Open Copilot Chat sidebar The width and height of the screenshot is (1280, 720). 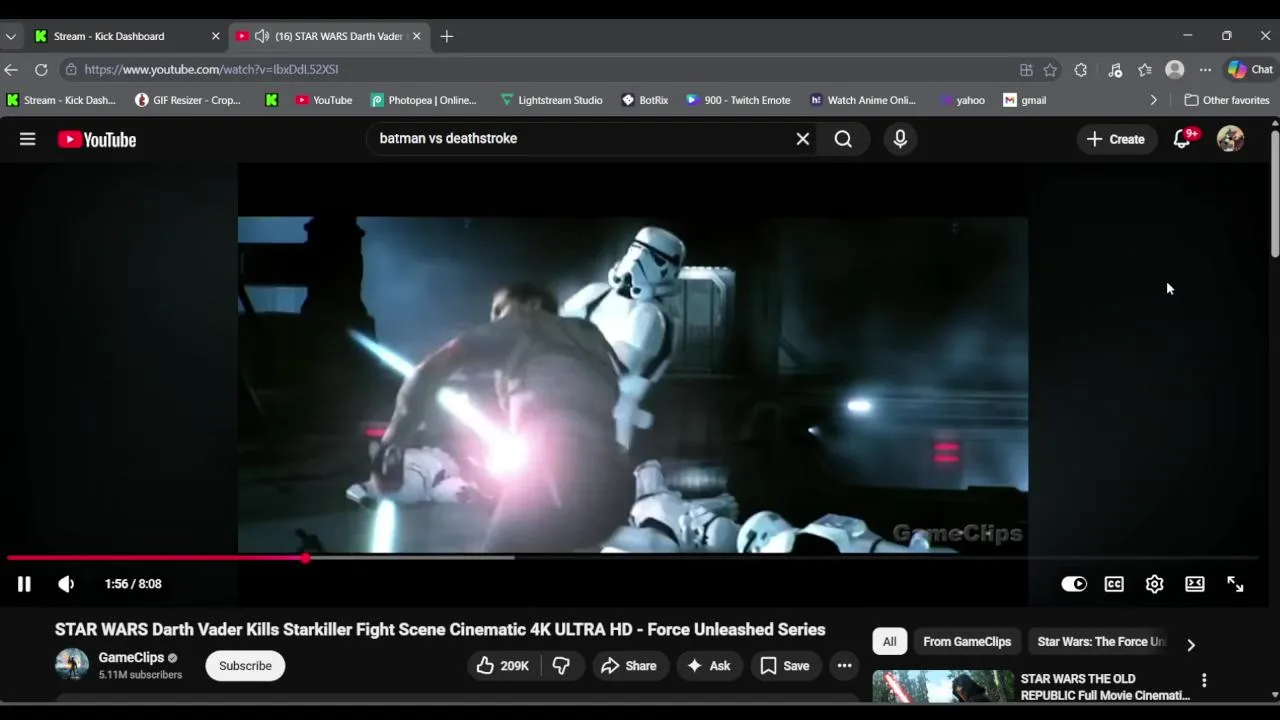click(x=1251, y=69)
